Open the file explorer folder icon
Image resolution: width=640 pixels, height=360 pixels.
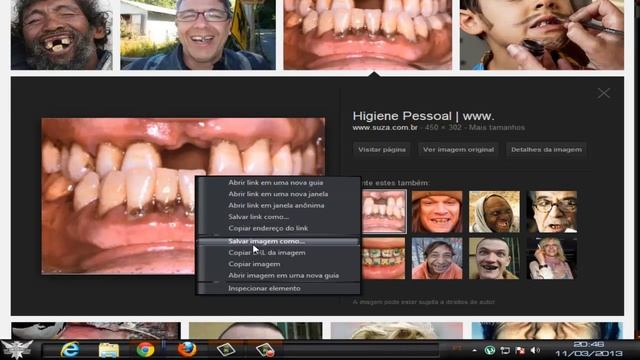tap(109, 350)
